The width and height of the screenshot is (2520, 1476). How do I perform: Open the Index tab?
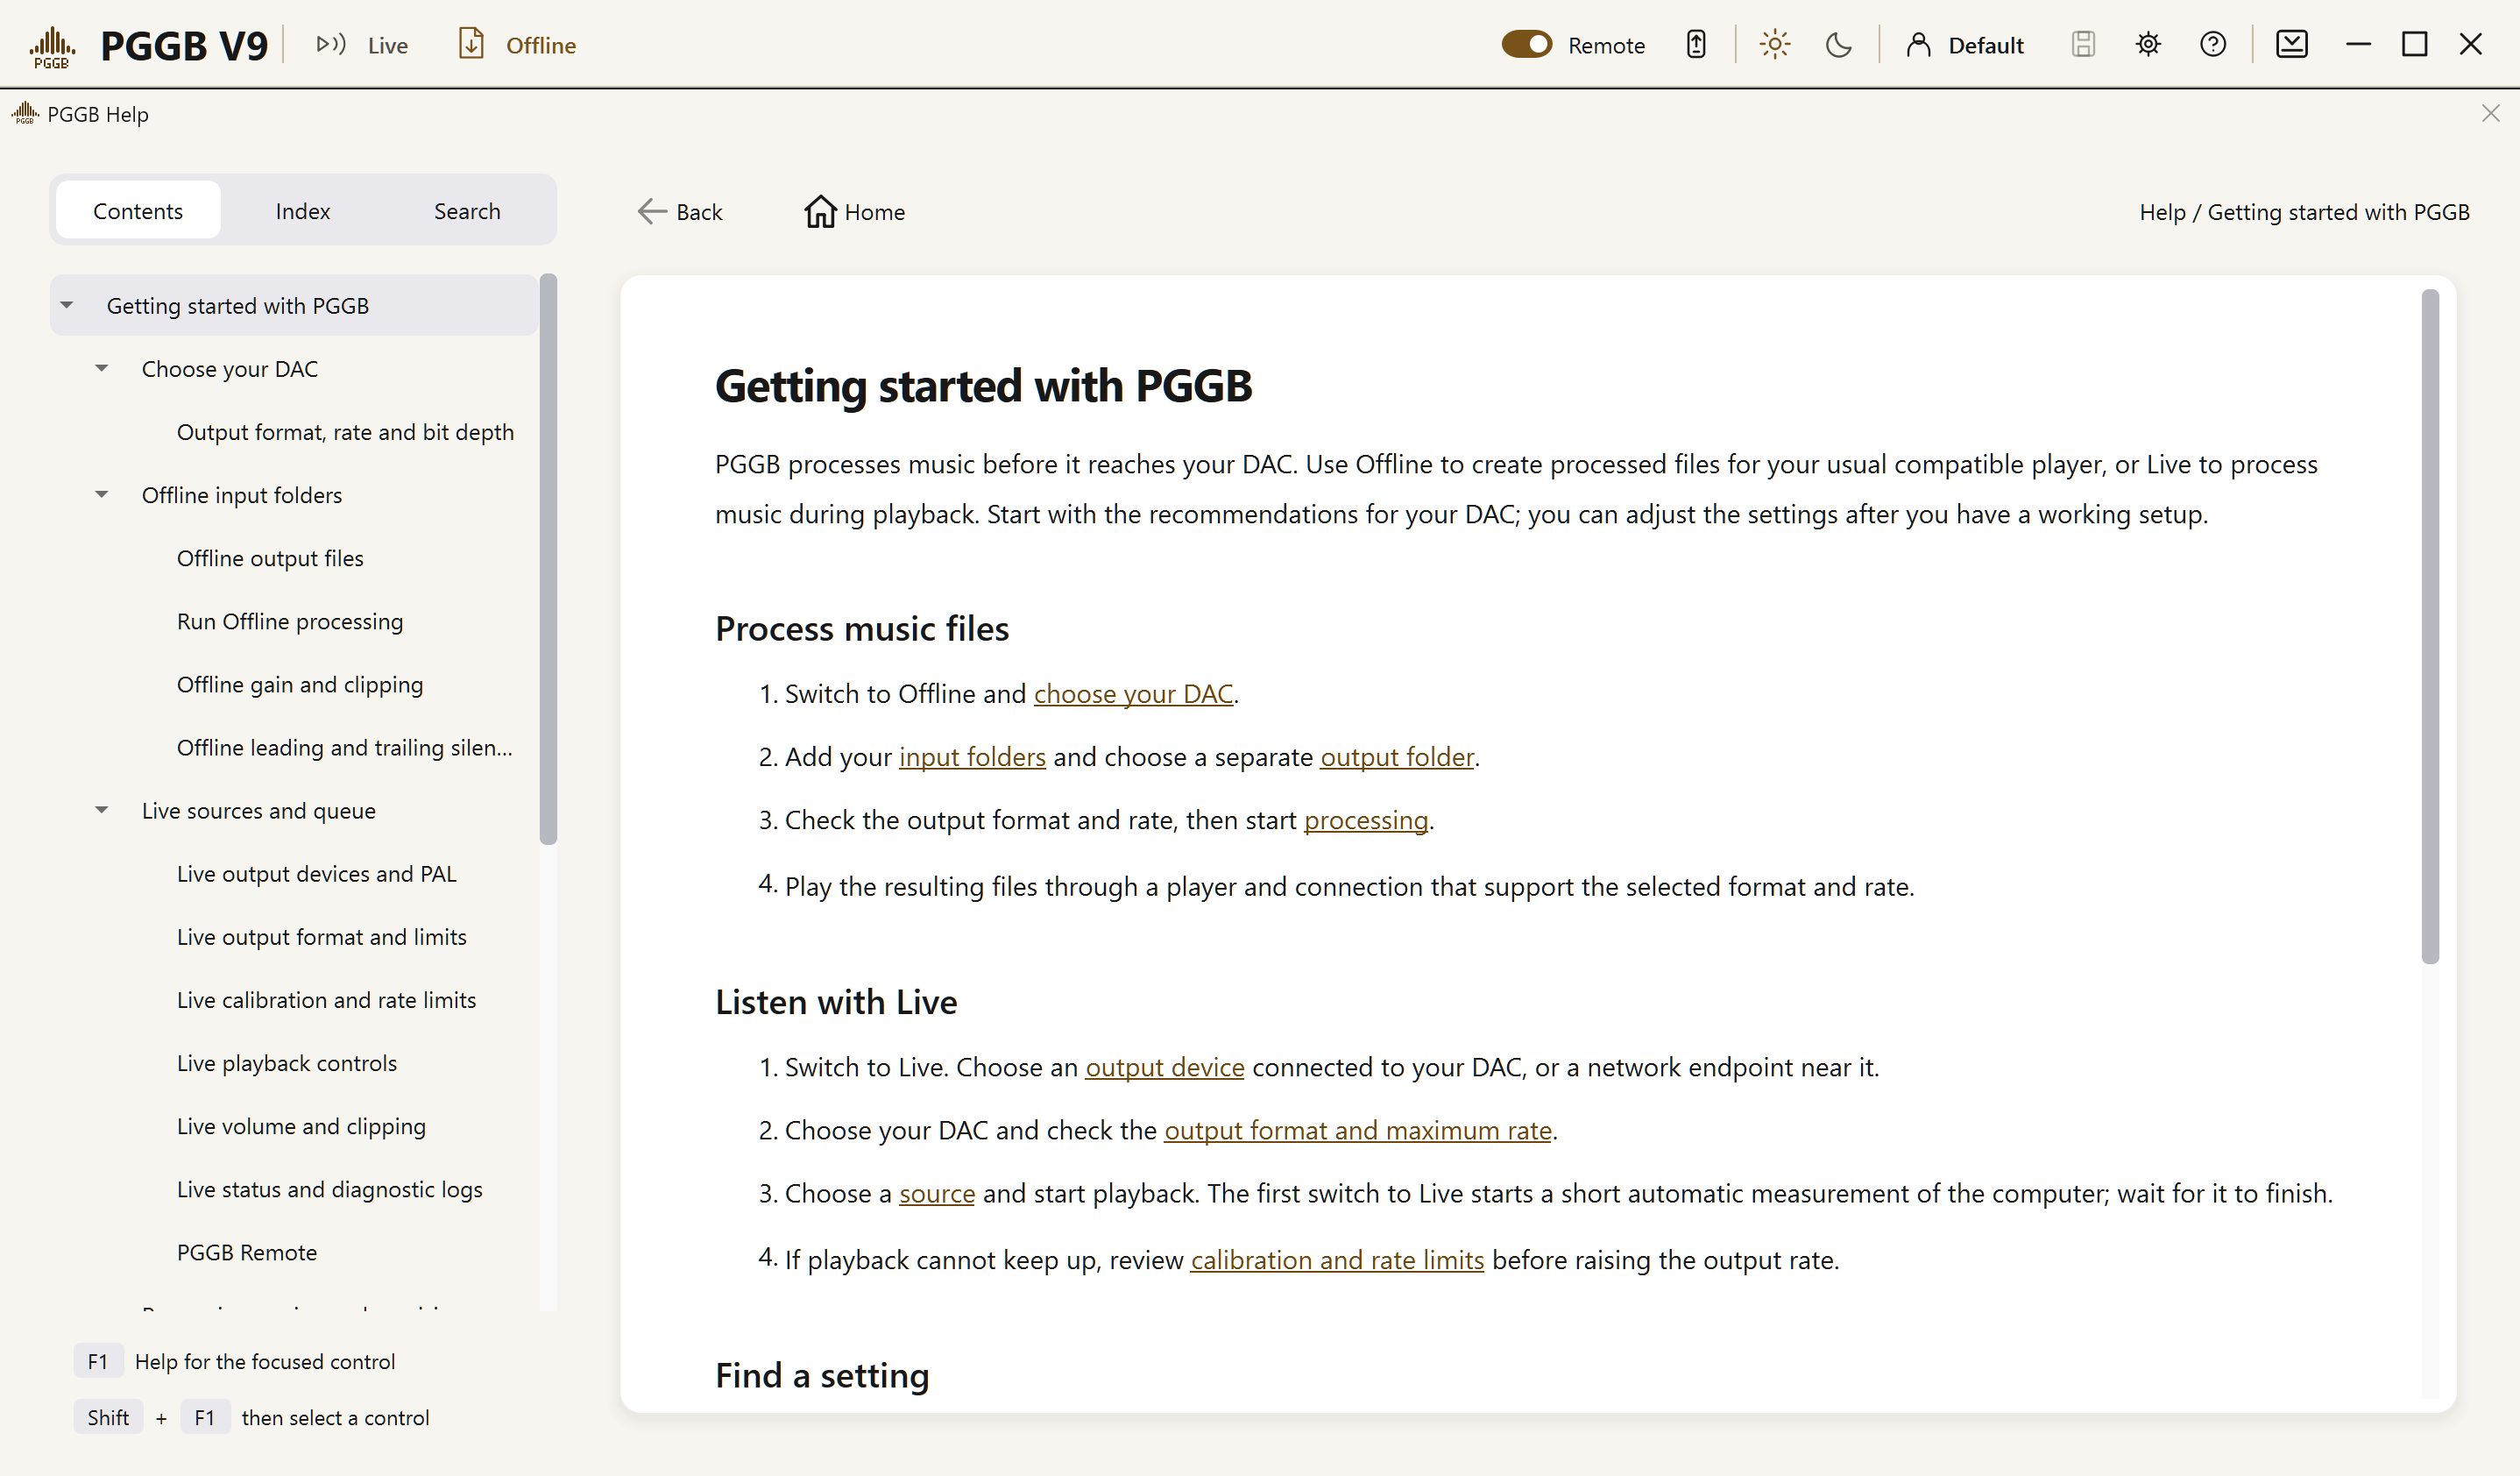(x=303, y=211)
